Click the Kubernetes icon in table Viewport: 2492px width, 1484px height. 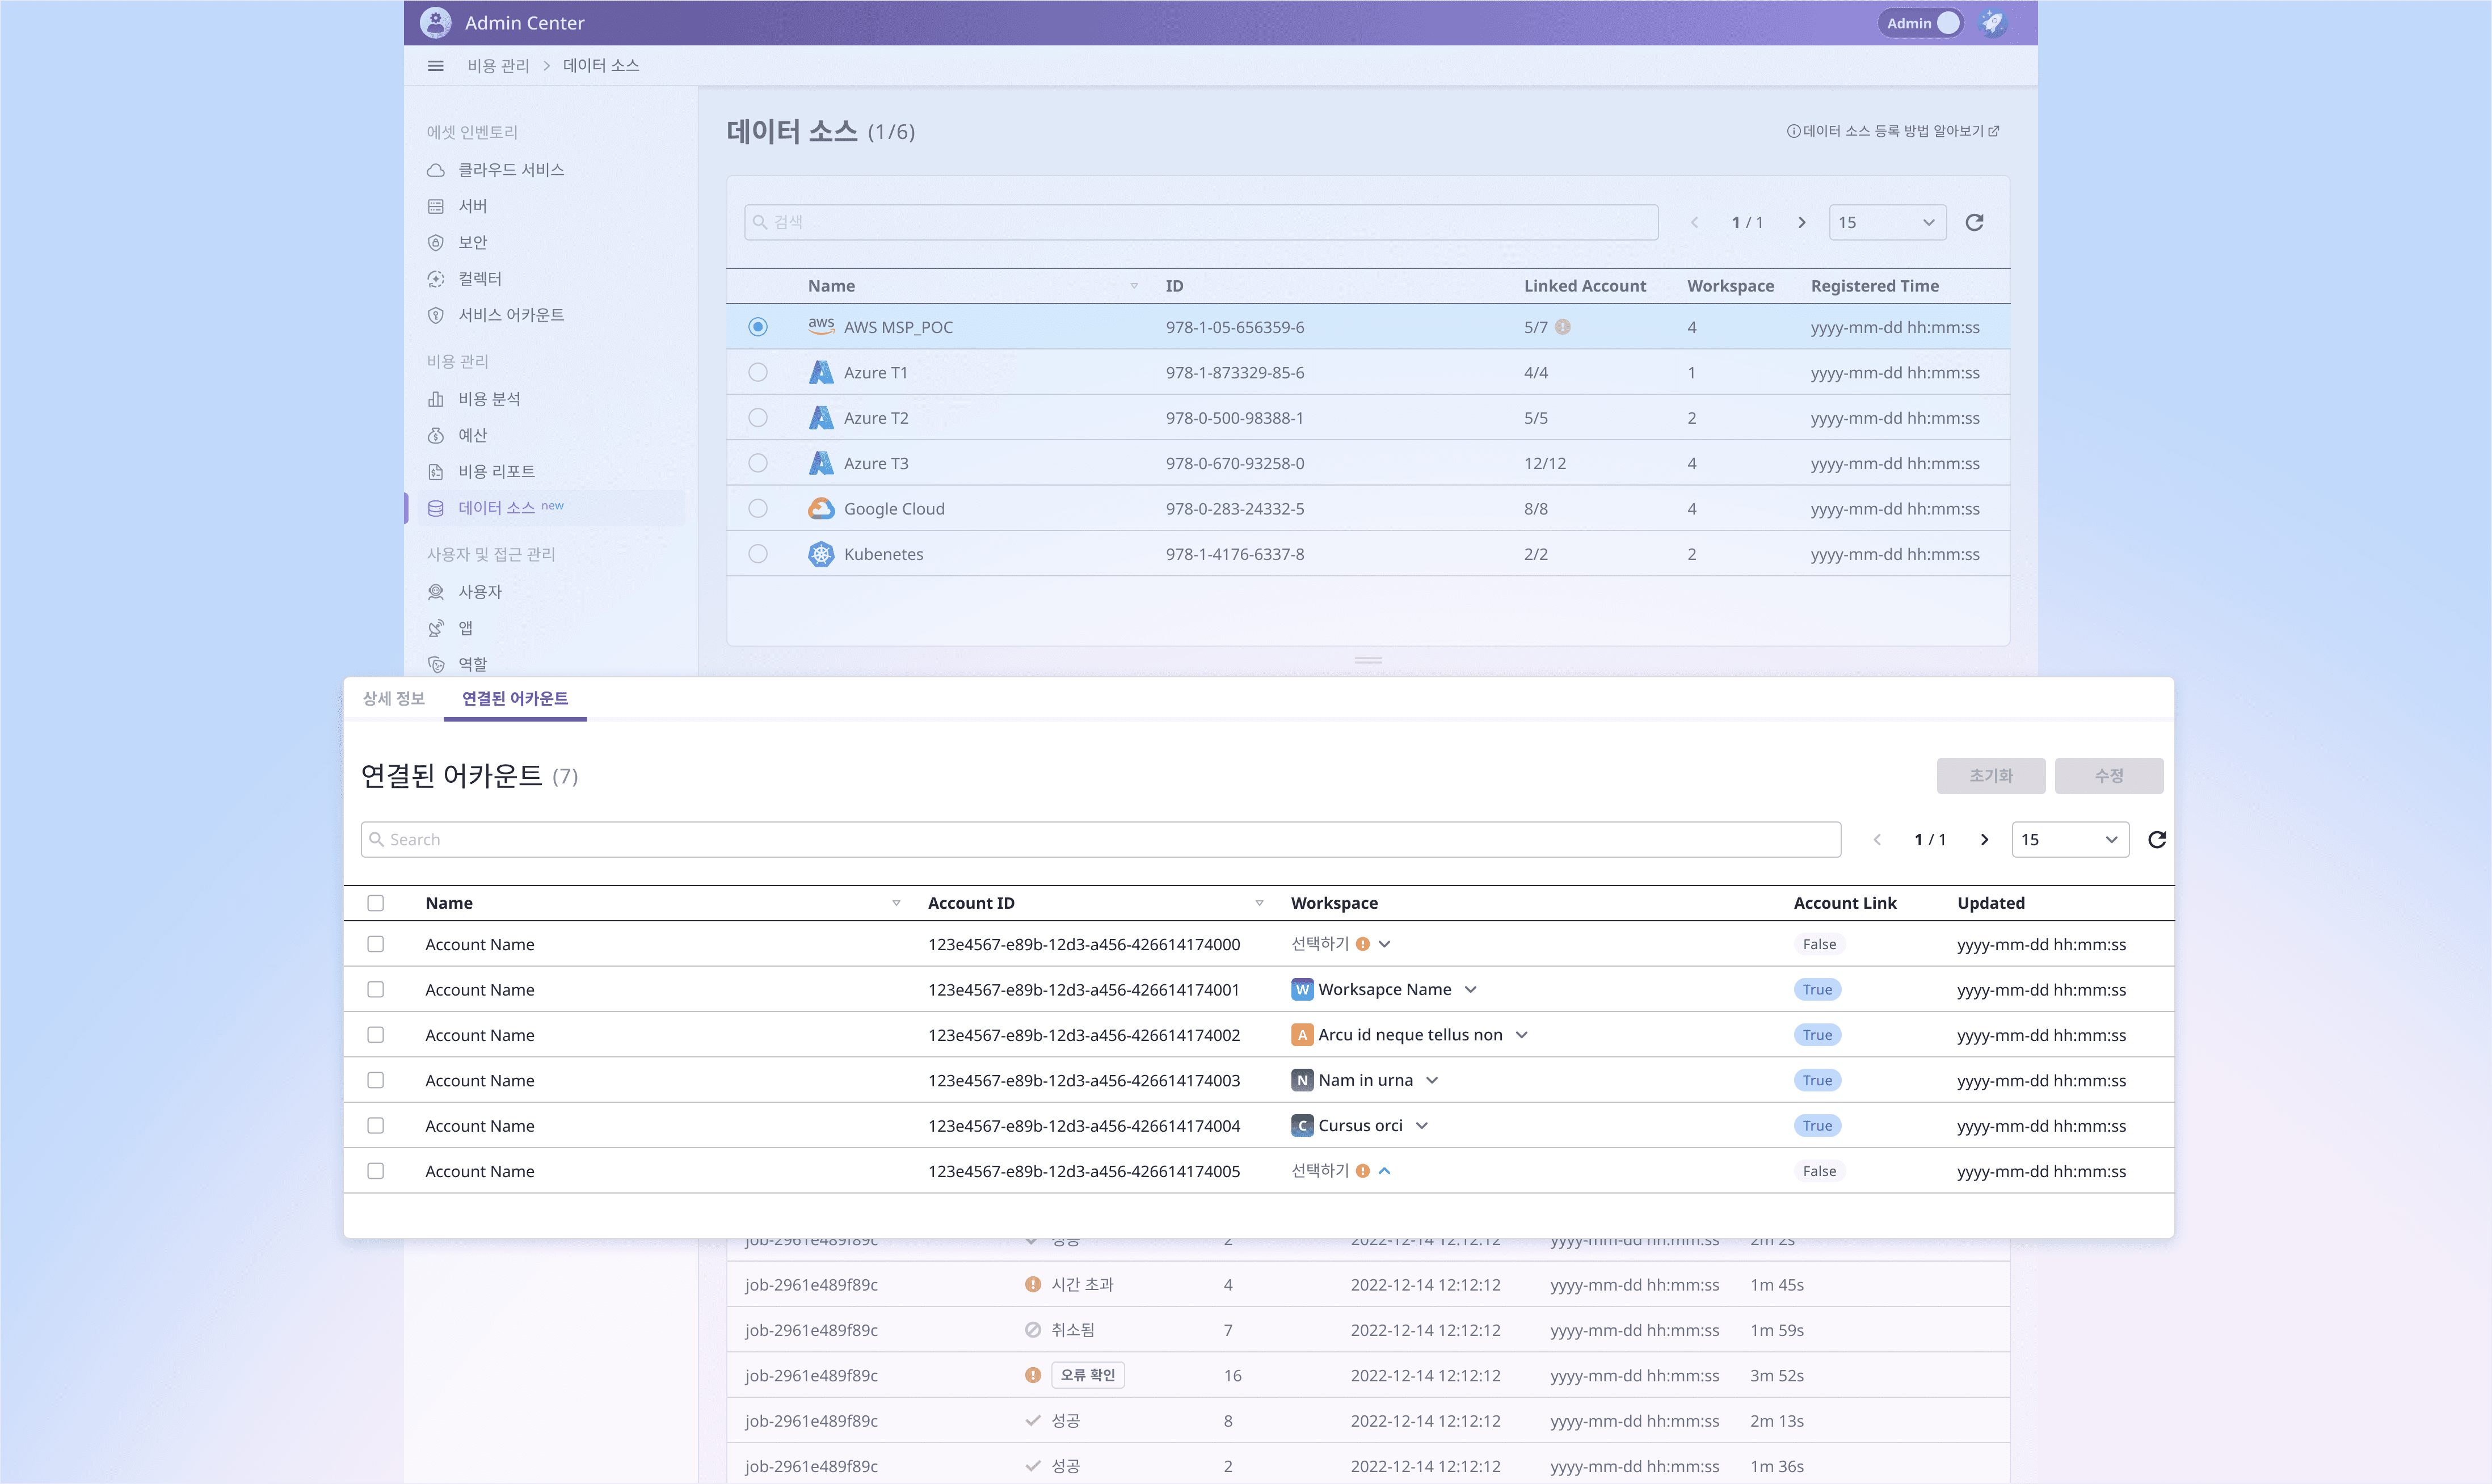tap(821, 554)
